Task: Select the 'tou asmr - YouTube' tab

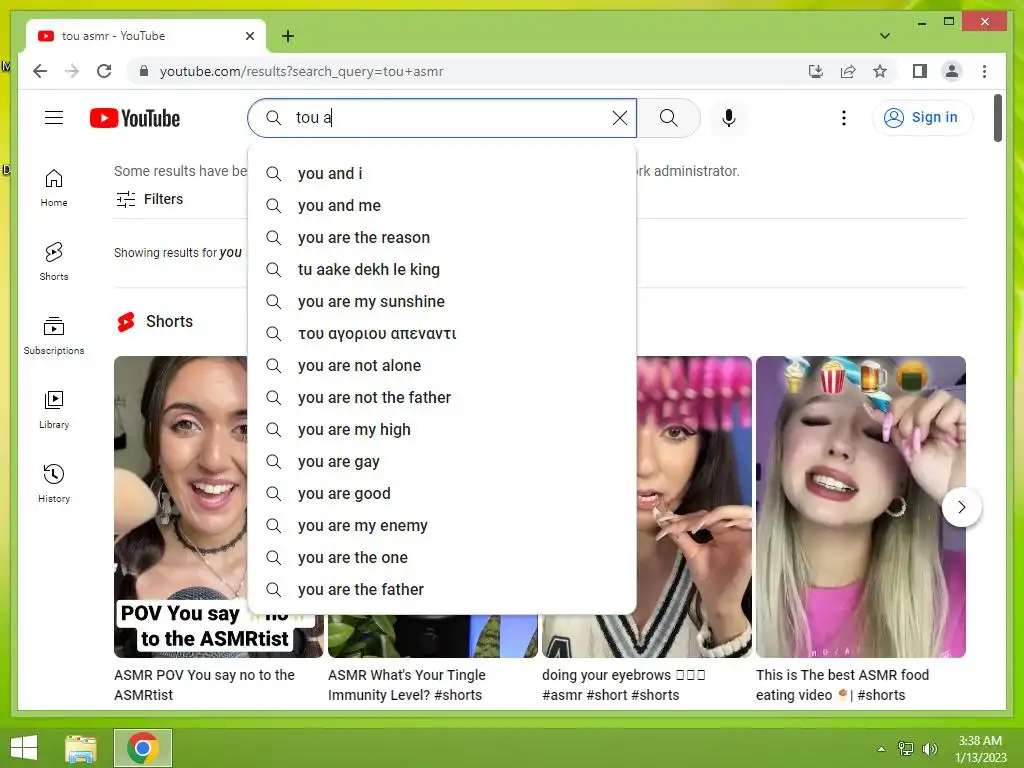Action: (x=146, y=36)
